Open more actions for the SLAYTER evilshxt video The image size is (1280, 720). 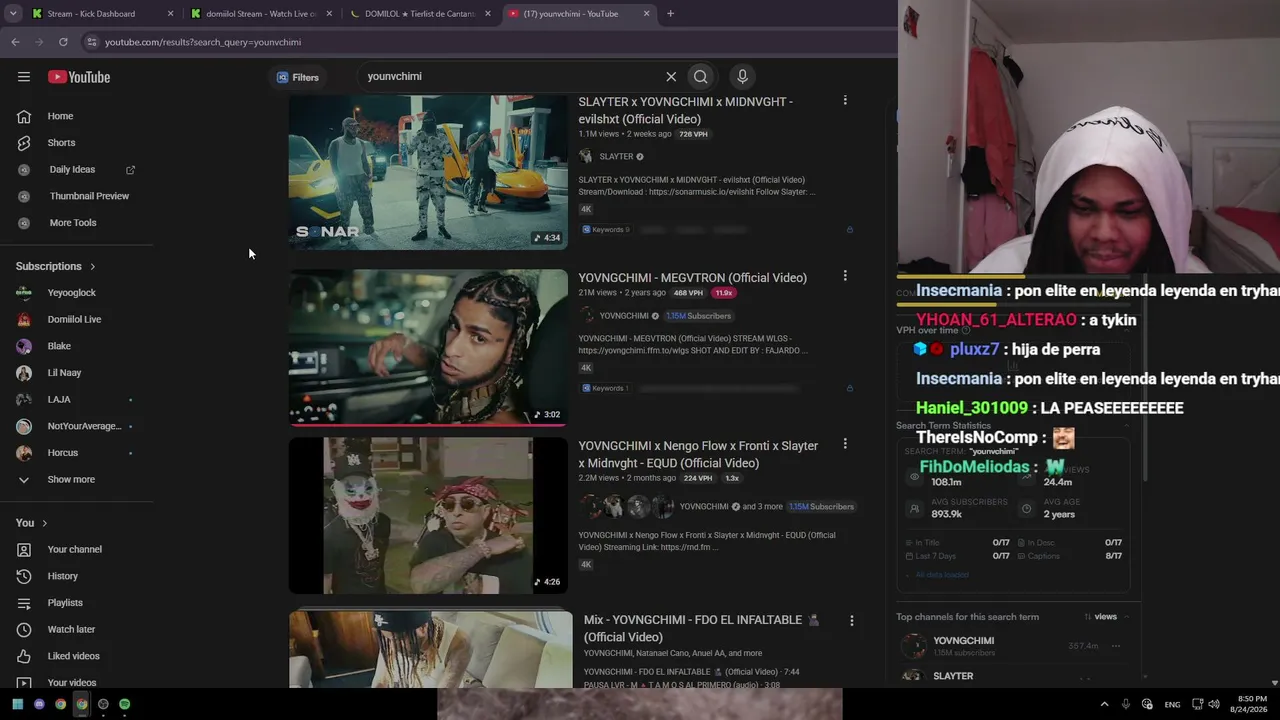845,100
